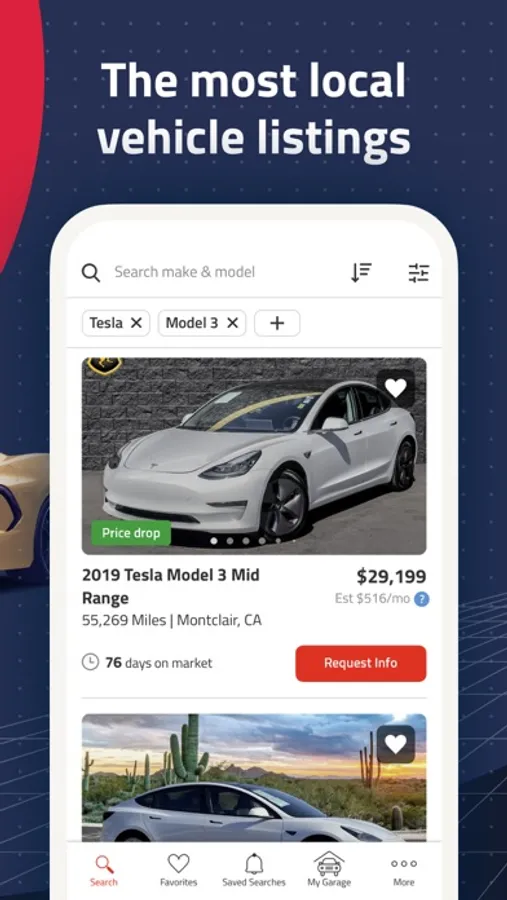Screen dimensions: 507x900
Task: Add another filter with plus chip
Action: click(277, 323)
